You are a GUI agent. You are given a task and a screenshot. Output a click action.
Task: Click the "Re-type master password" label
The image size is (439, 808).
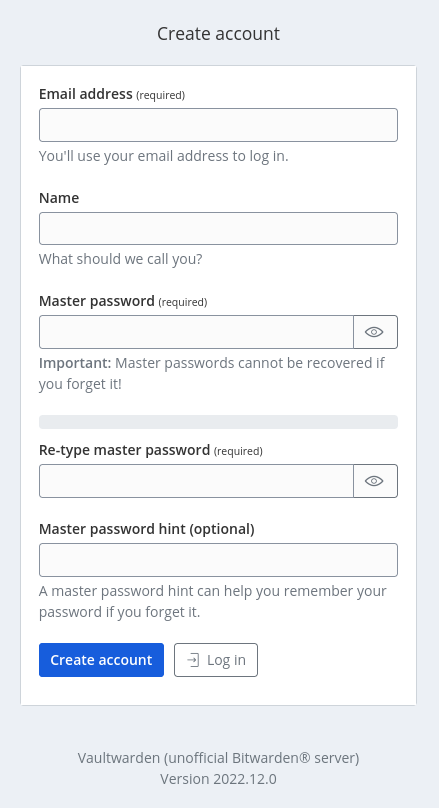[125, 450]
